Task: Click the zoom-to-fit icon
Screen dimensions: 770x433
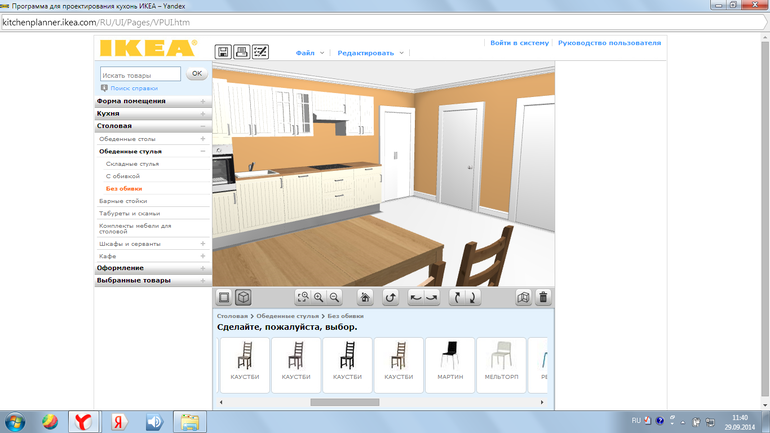Action: click(x=303, y=297)
